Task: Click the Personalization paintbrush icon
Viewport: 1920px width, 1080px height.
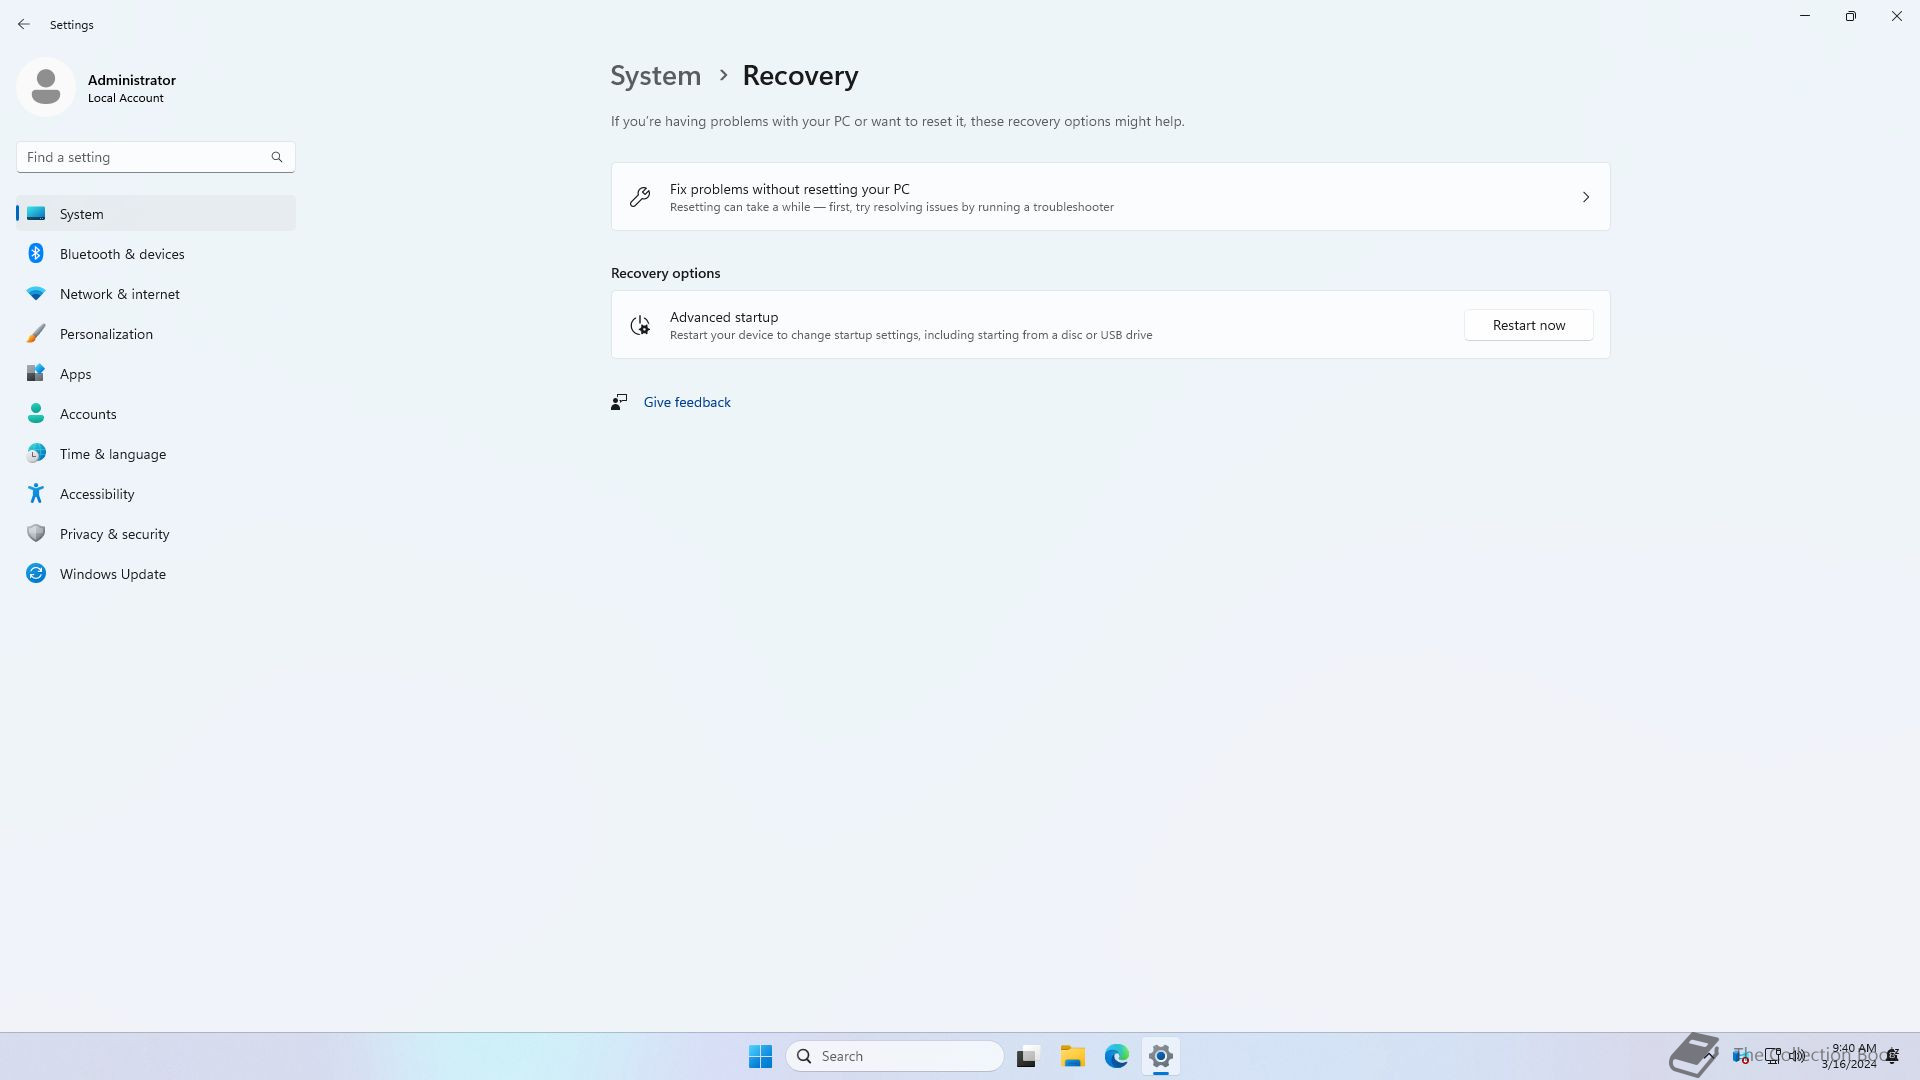Action: [36, 334]
